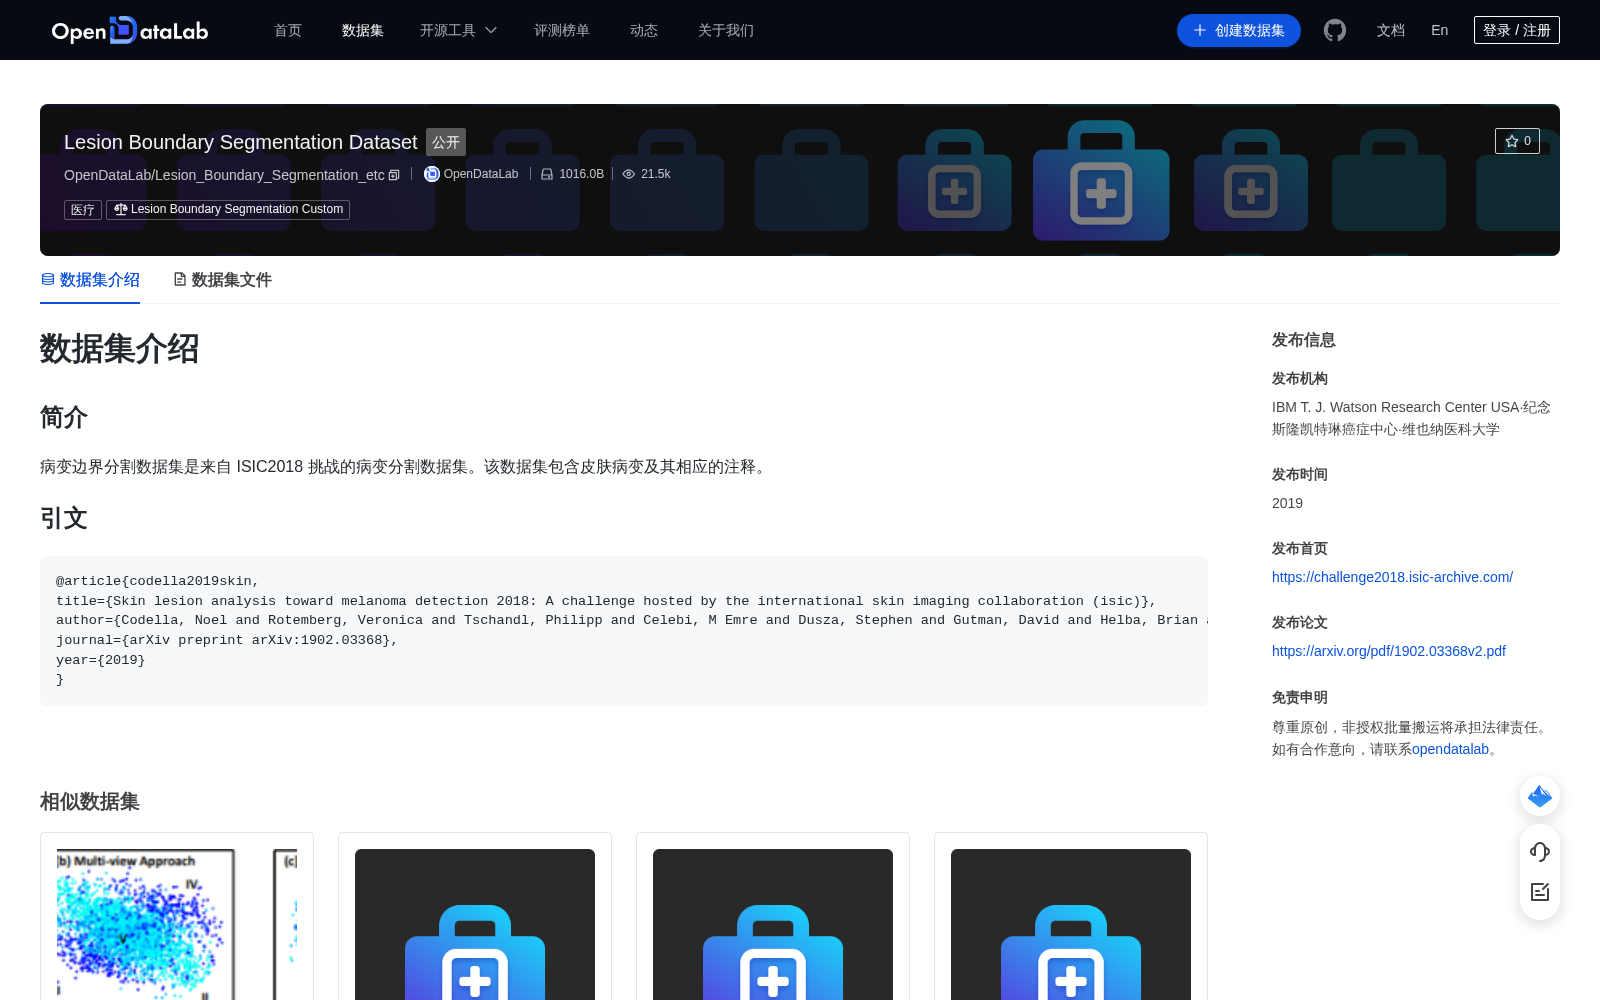
Task: Open 评测榜单 navigation item
Action: pos(562,30)
